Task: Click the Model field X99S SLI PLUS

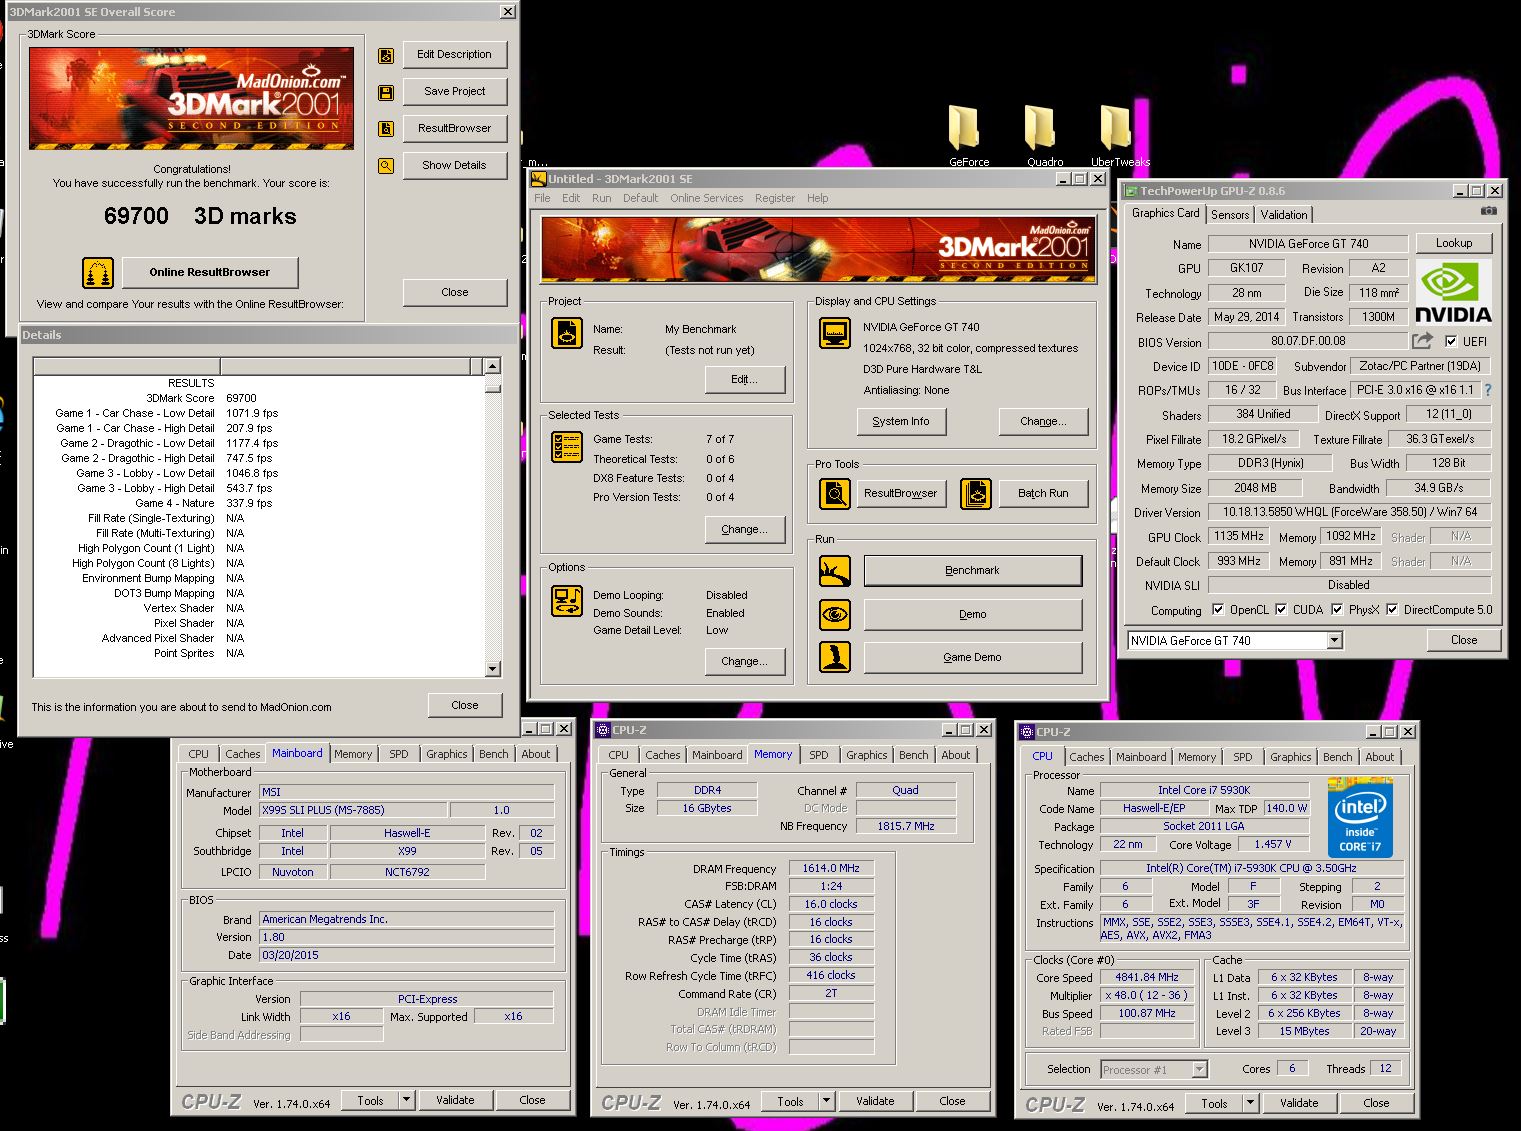Action: coord(352,810)
